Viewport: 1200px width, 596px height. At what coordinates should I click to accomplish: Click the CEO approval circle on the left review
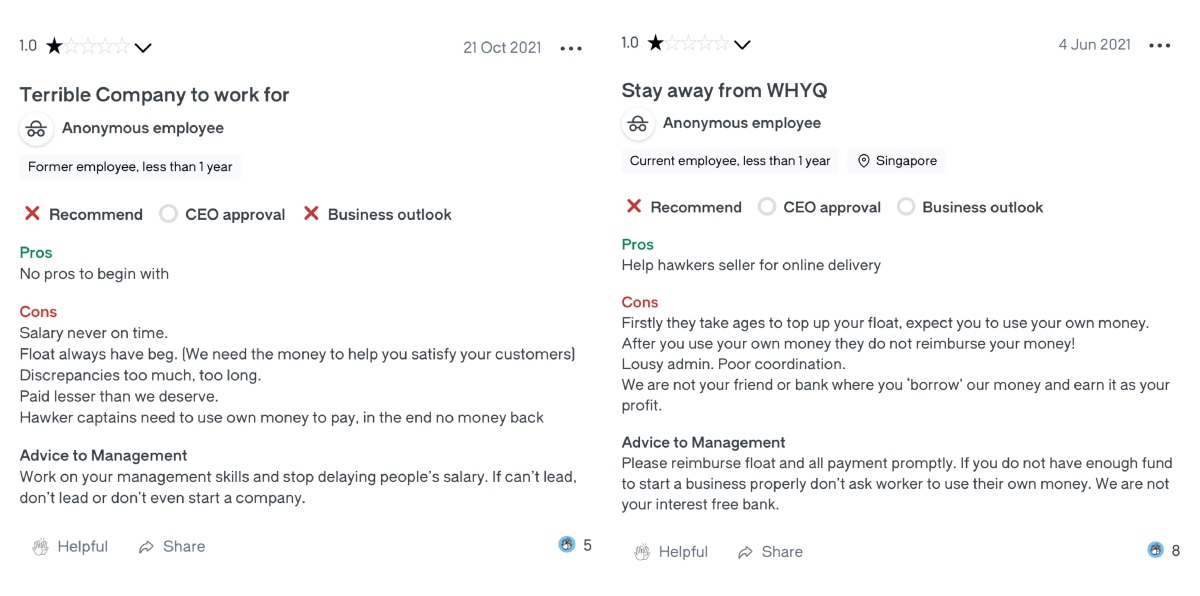tap(168, 214)
